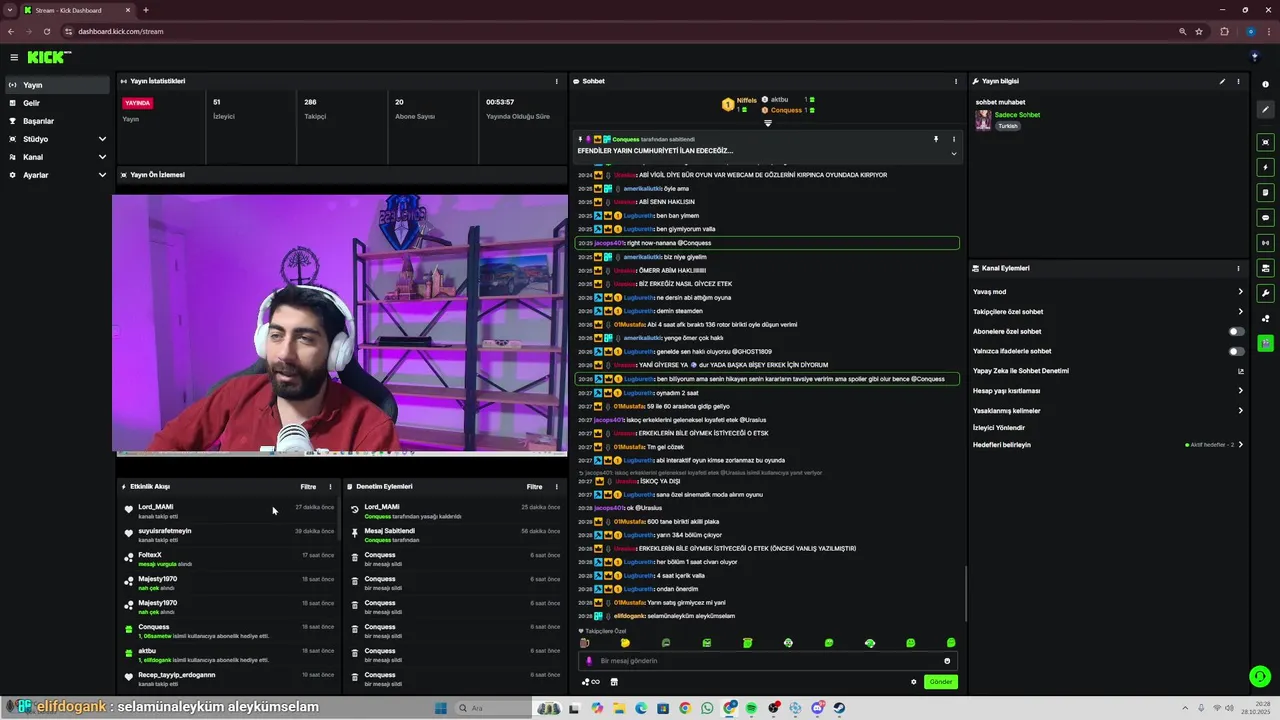Open Etkinlik Akışı panel three-dot menu

click(330, 487)
